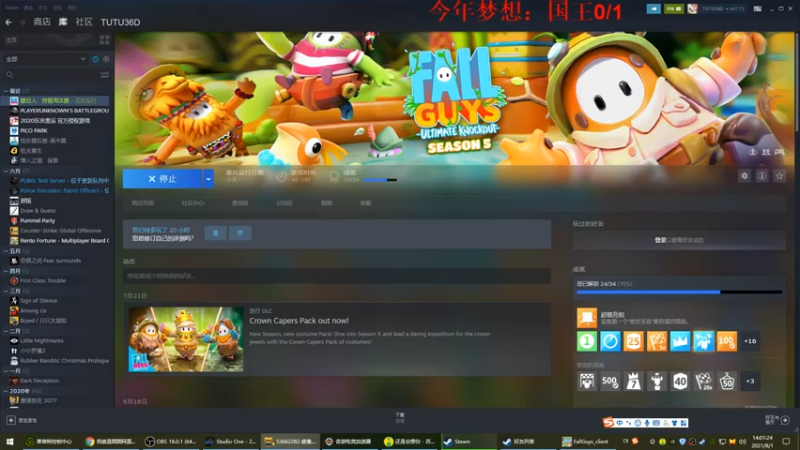Click the activity post input field
This screenshot has height=450, width=800.
click(x=337, y=276)
